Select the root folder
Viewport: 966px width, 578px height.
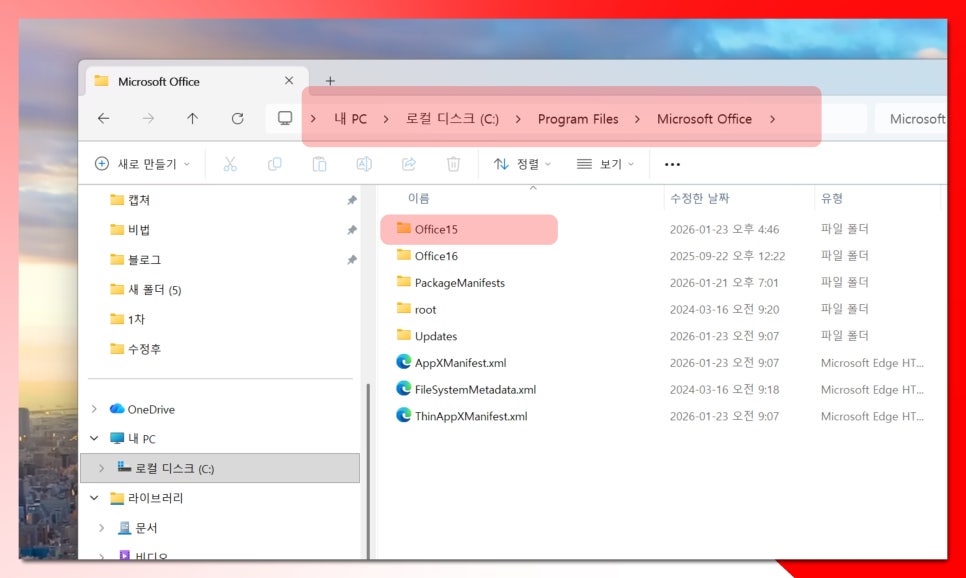tap(416, 309)
